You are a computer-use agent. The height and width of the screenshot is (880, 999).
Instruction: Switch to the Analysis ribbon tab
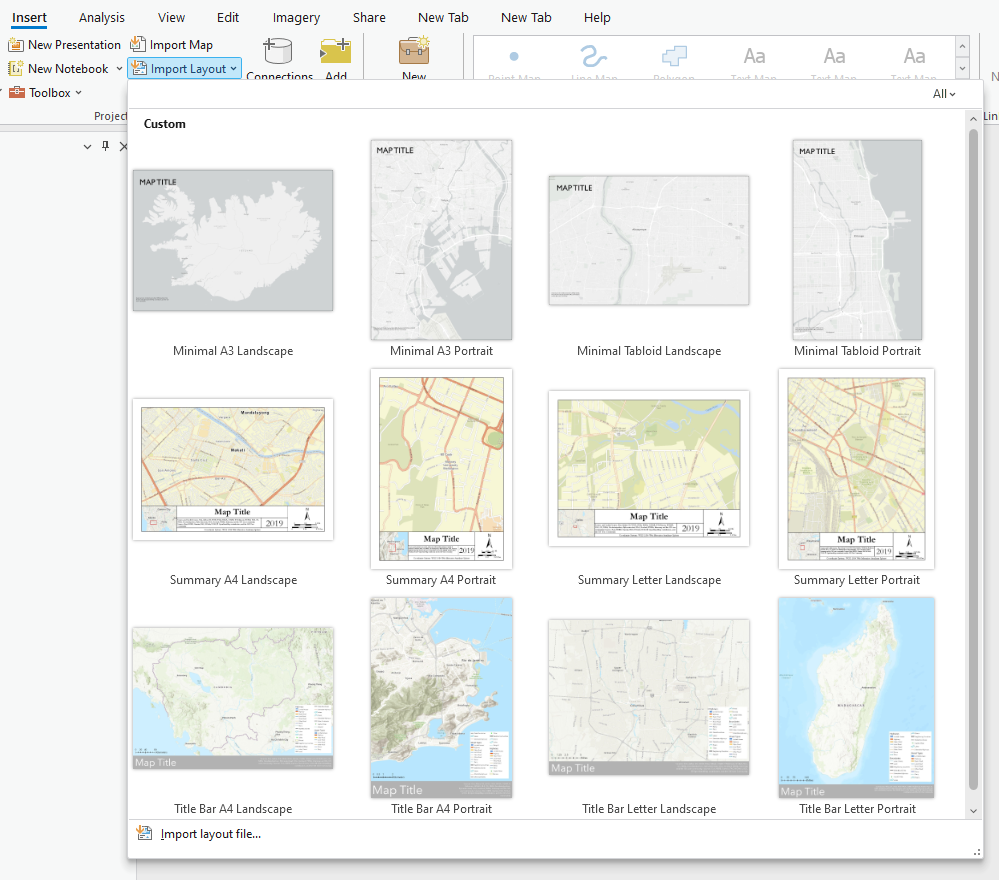point(101,17)
